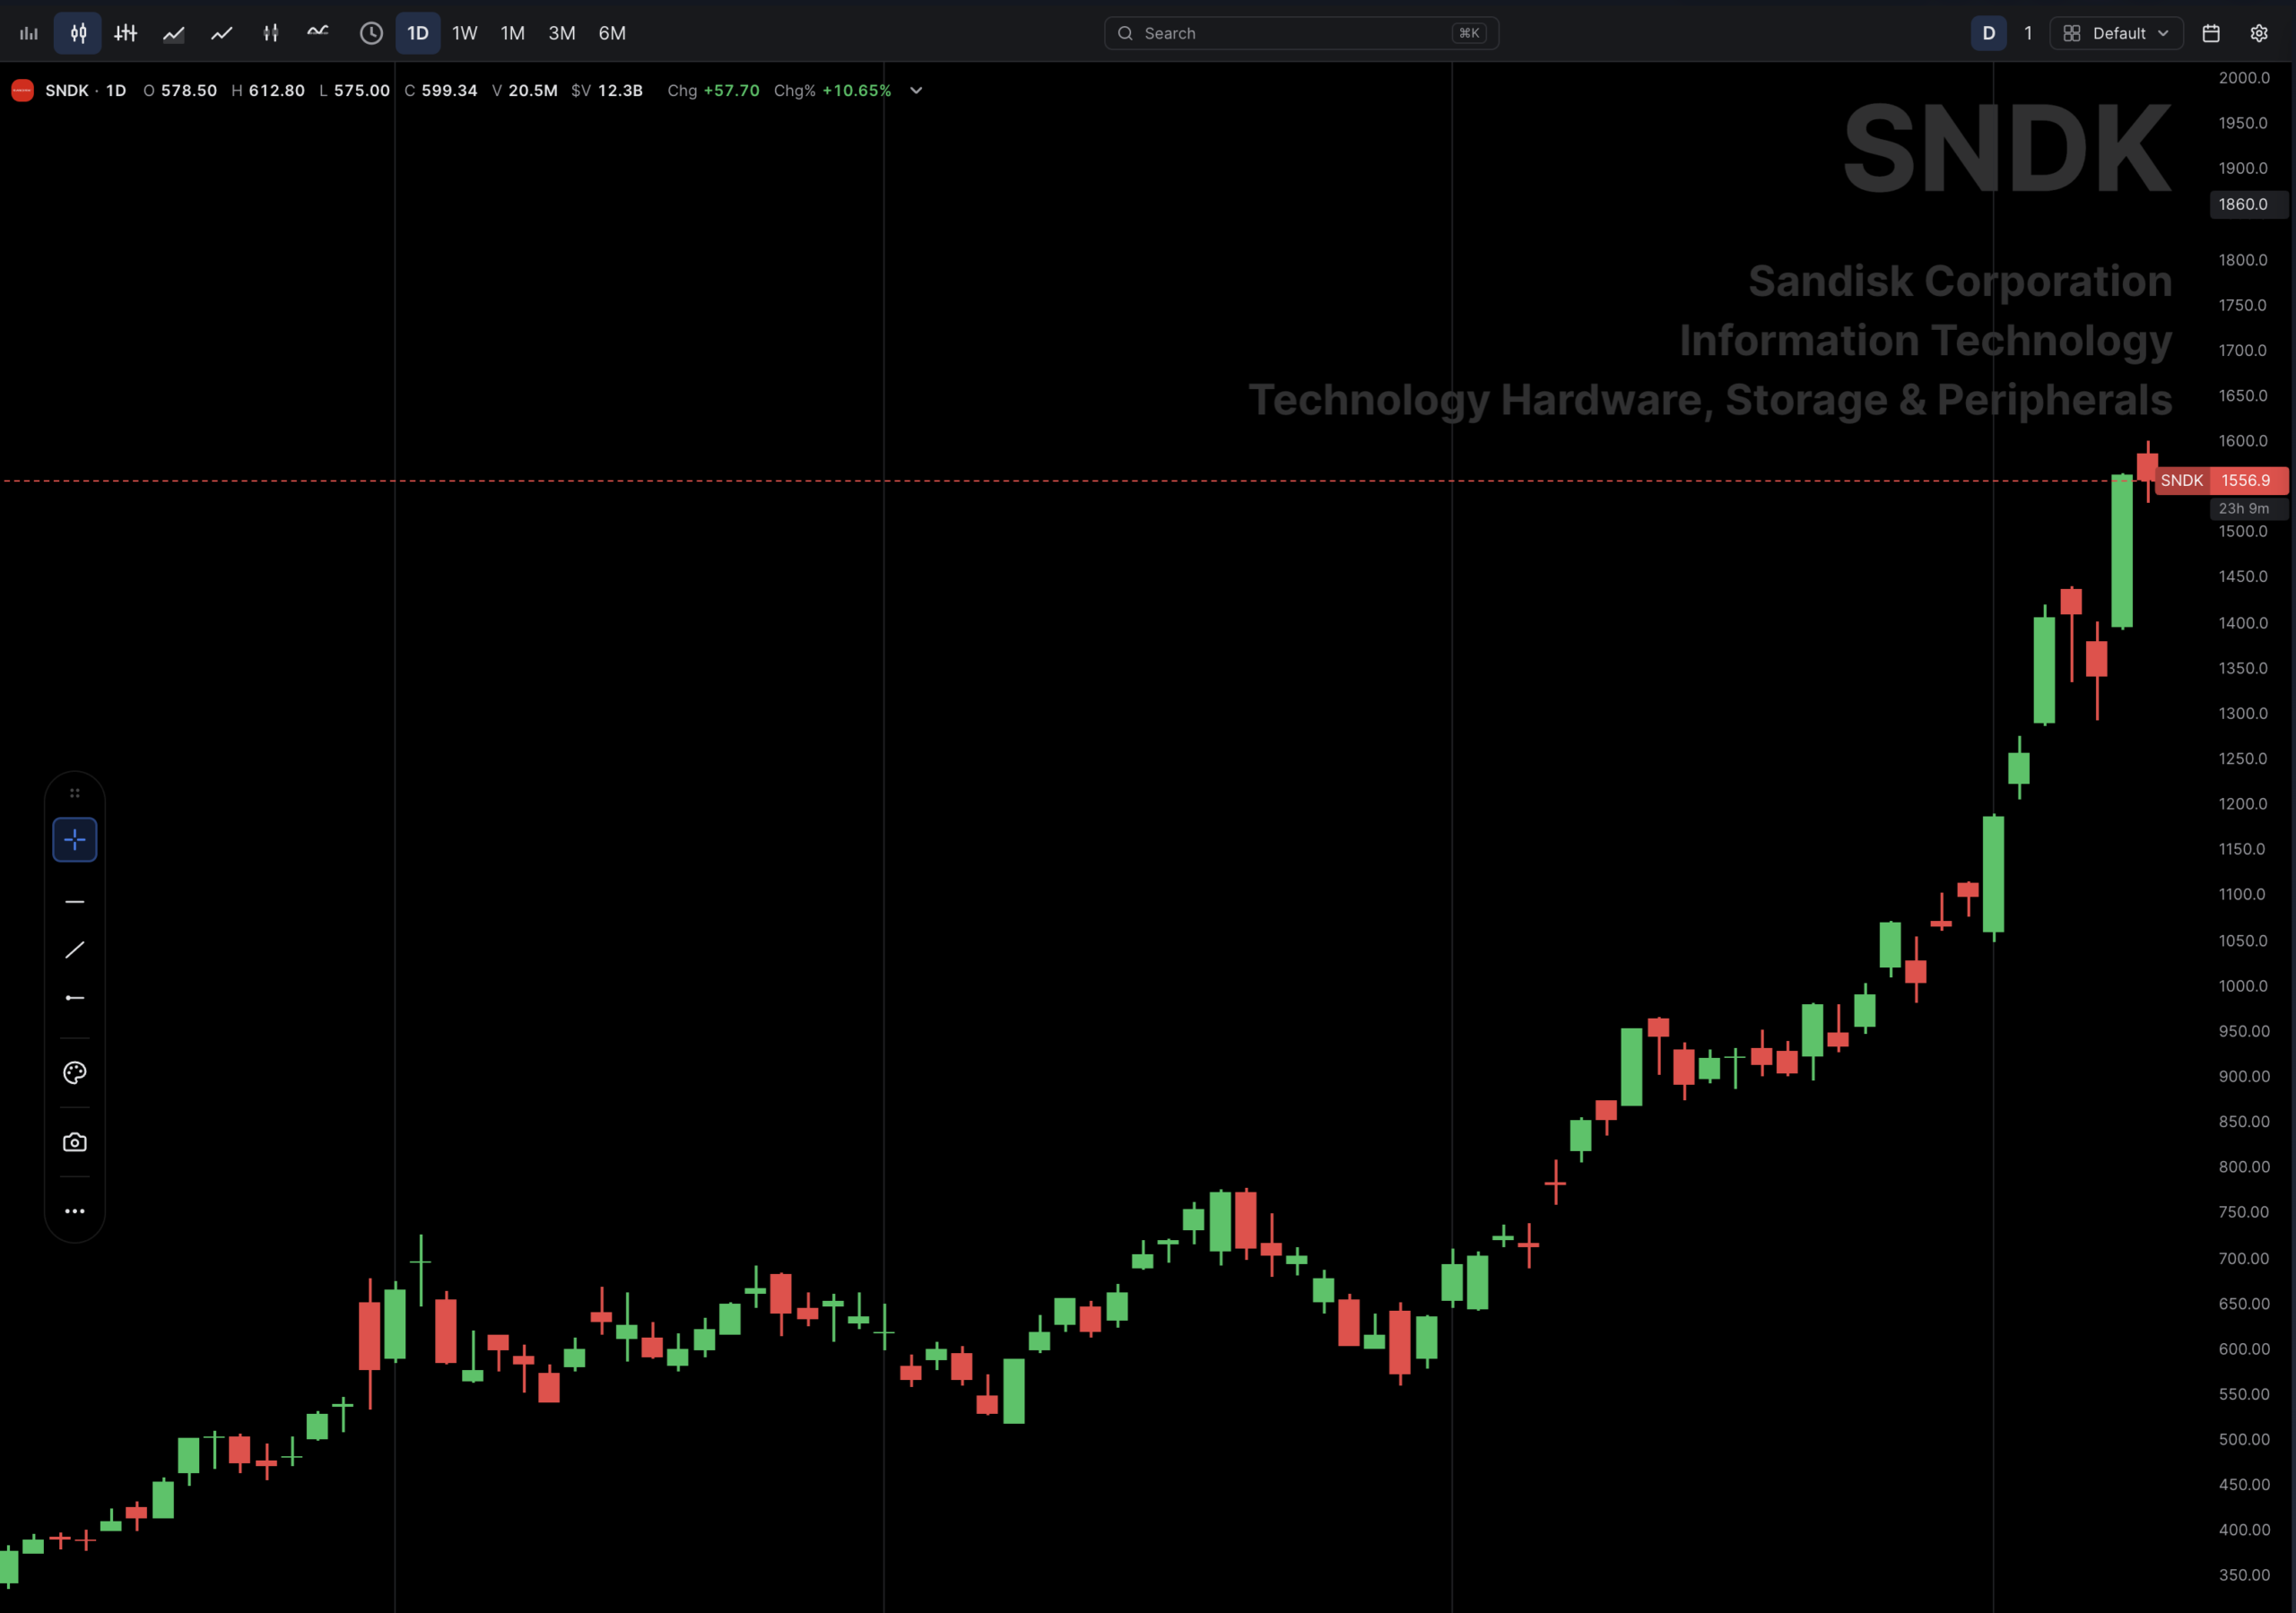Switch to the volume bars chart type
Viewport: 2296px width, 1613px height.
(x=29, y=33)
